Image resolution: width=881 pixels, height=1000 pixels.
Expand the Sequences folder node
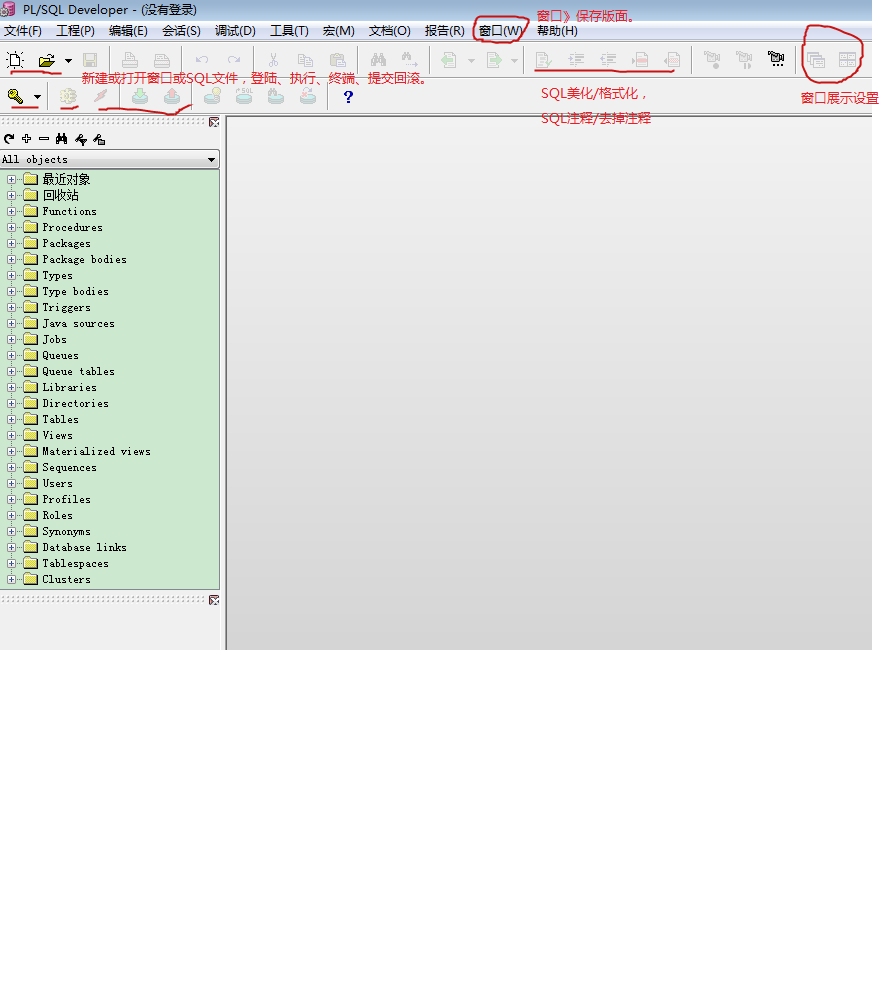tap(11, 467)
